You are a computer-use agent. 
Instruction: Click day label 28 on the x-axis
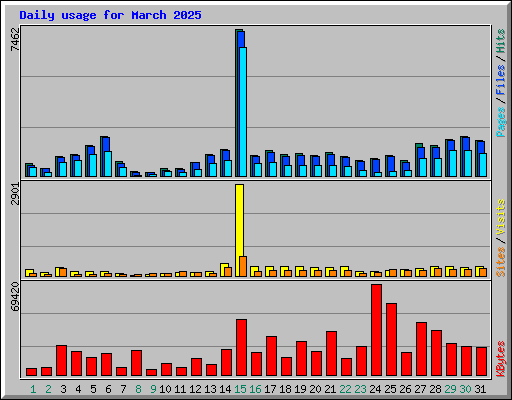(435, 389)
